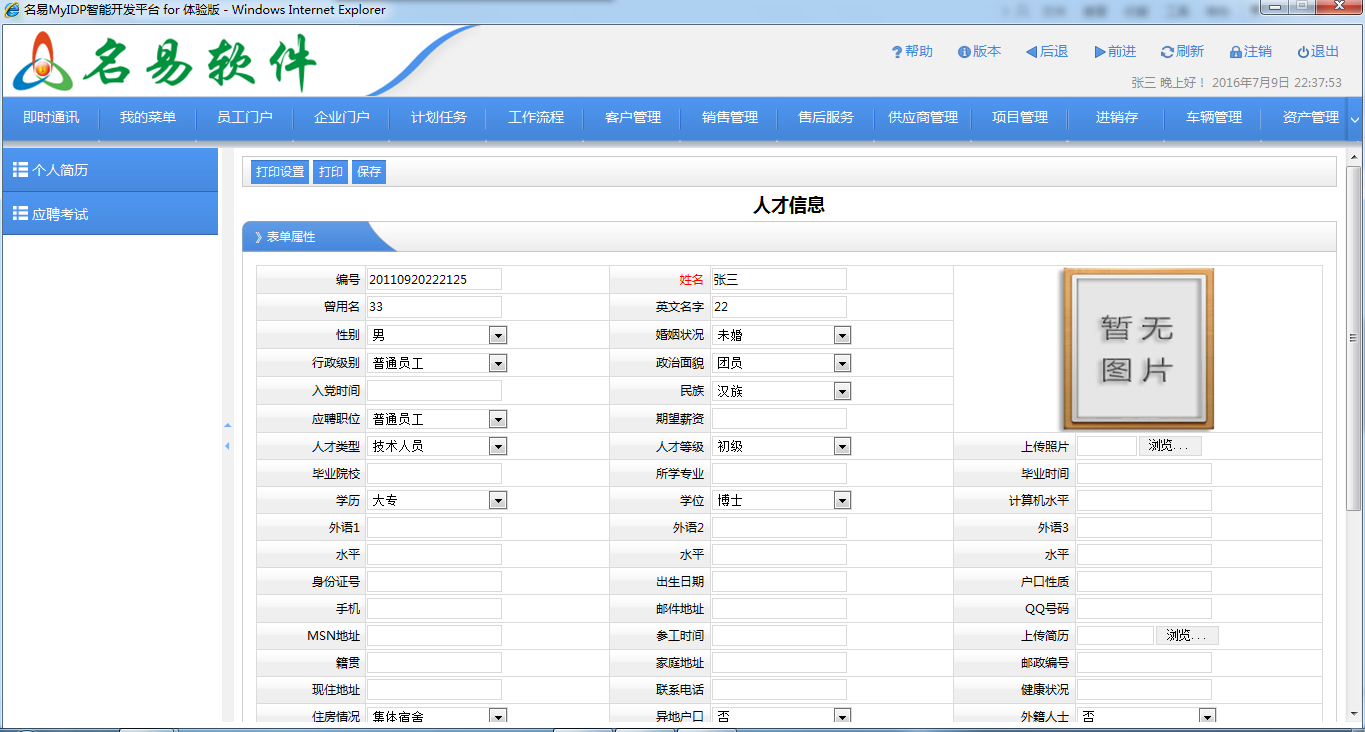Expand the 性别 dropdown

pyautogui.click(x=497, y=335)
